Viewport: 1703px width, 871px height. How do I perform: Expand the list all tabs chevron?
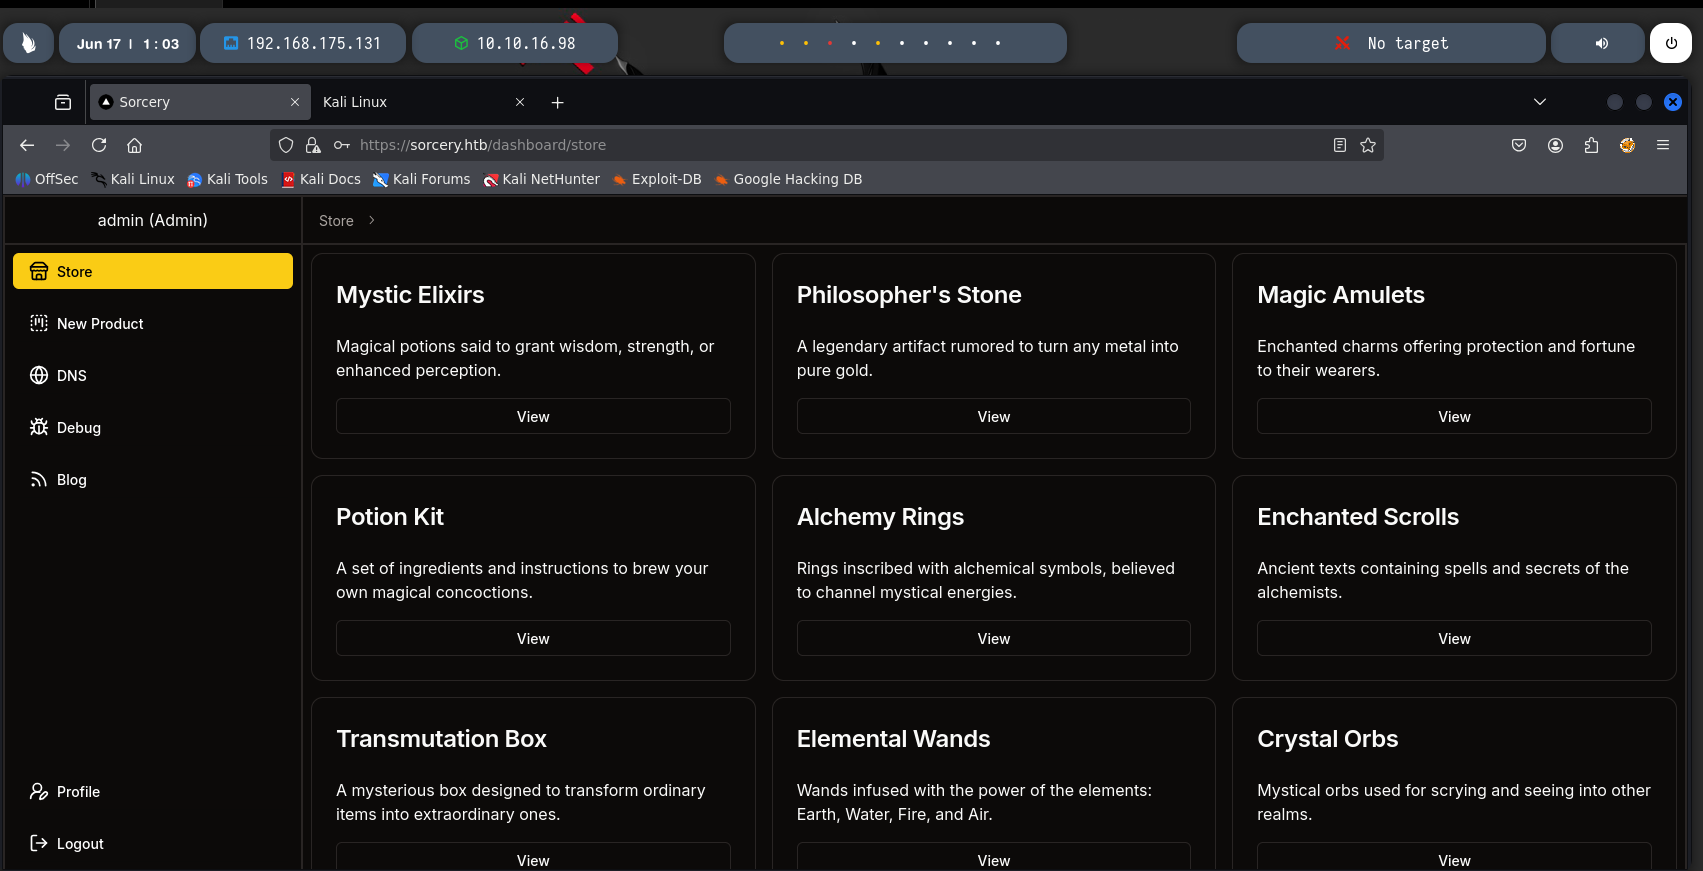pyautogui.click(x=1540, y=102)
